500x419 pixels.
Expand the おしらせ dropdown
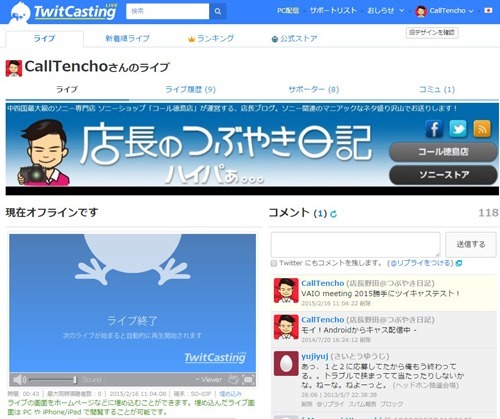click(x=385, y=11)
